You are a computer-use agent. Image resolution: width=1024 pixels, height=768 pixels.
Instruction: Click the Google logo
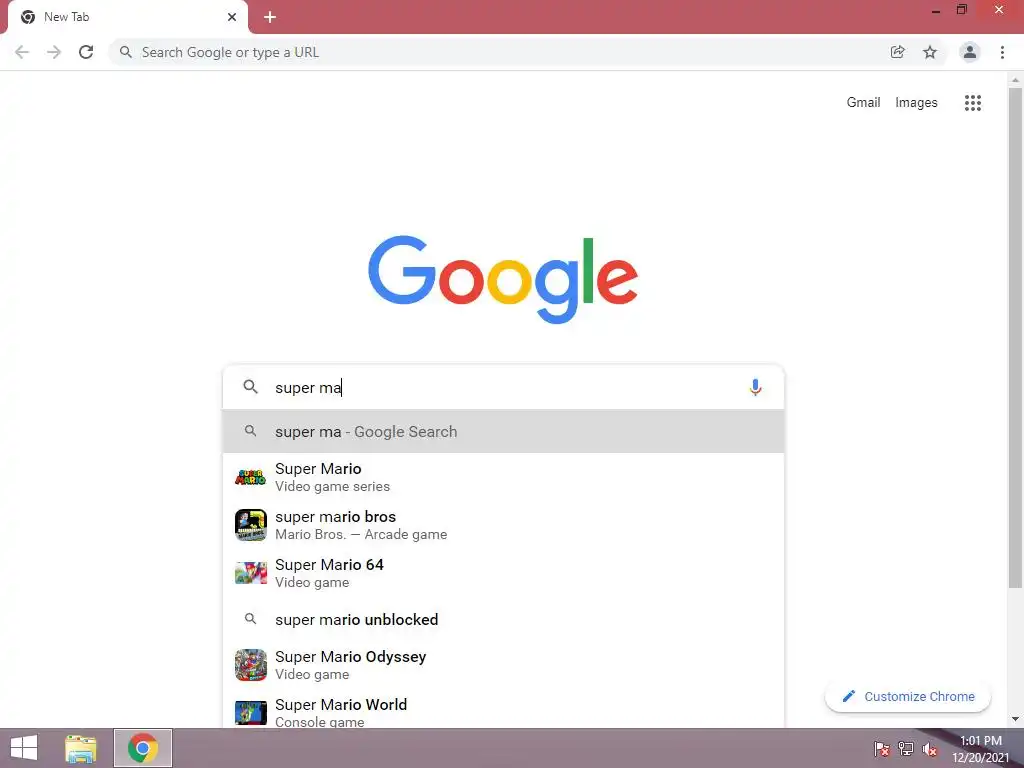(503, 280)
